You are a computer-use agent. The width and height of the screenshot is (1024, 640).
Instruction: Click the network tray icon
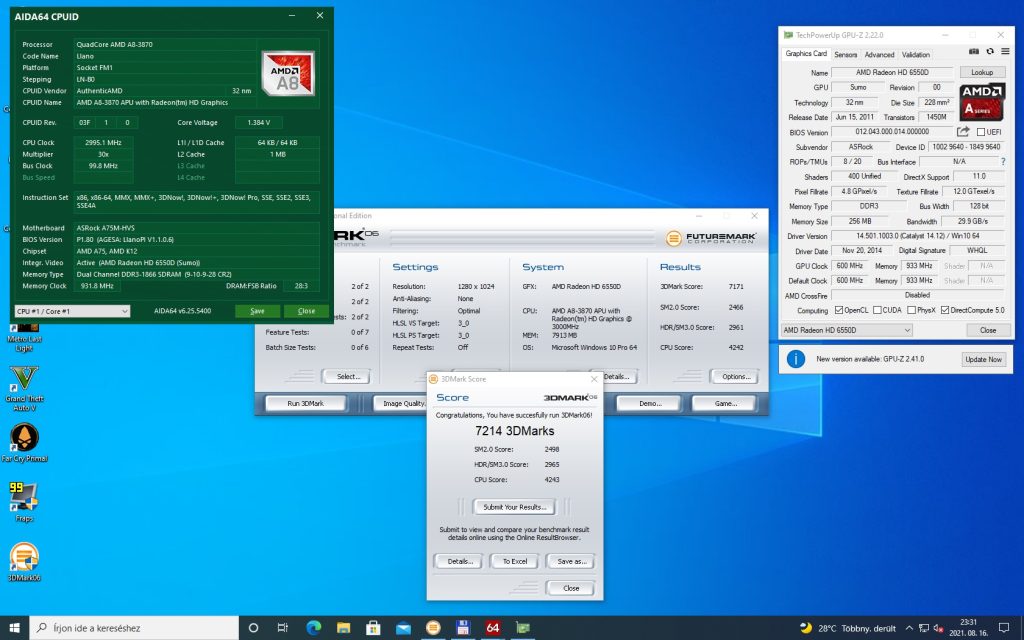[x=923, y=628]
